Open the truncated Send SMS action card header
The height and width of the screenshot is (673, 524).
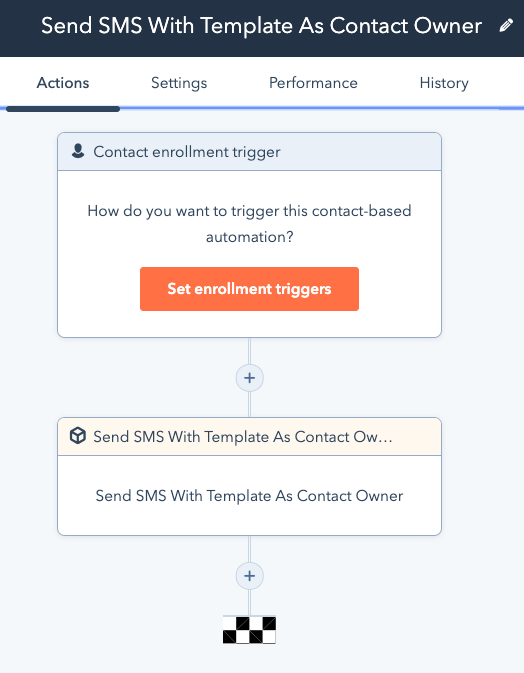click(249, 437)
